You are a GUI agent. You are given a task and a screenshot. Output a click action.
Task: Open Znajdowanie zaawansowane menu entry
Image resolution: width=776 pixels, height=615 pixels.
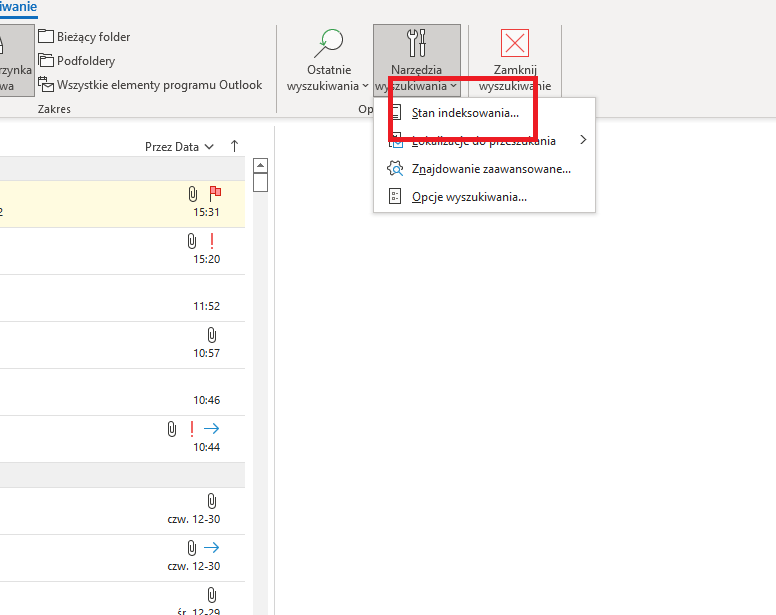484,169
